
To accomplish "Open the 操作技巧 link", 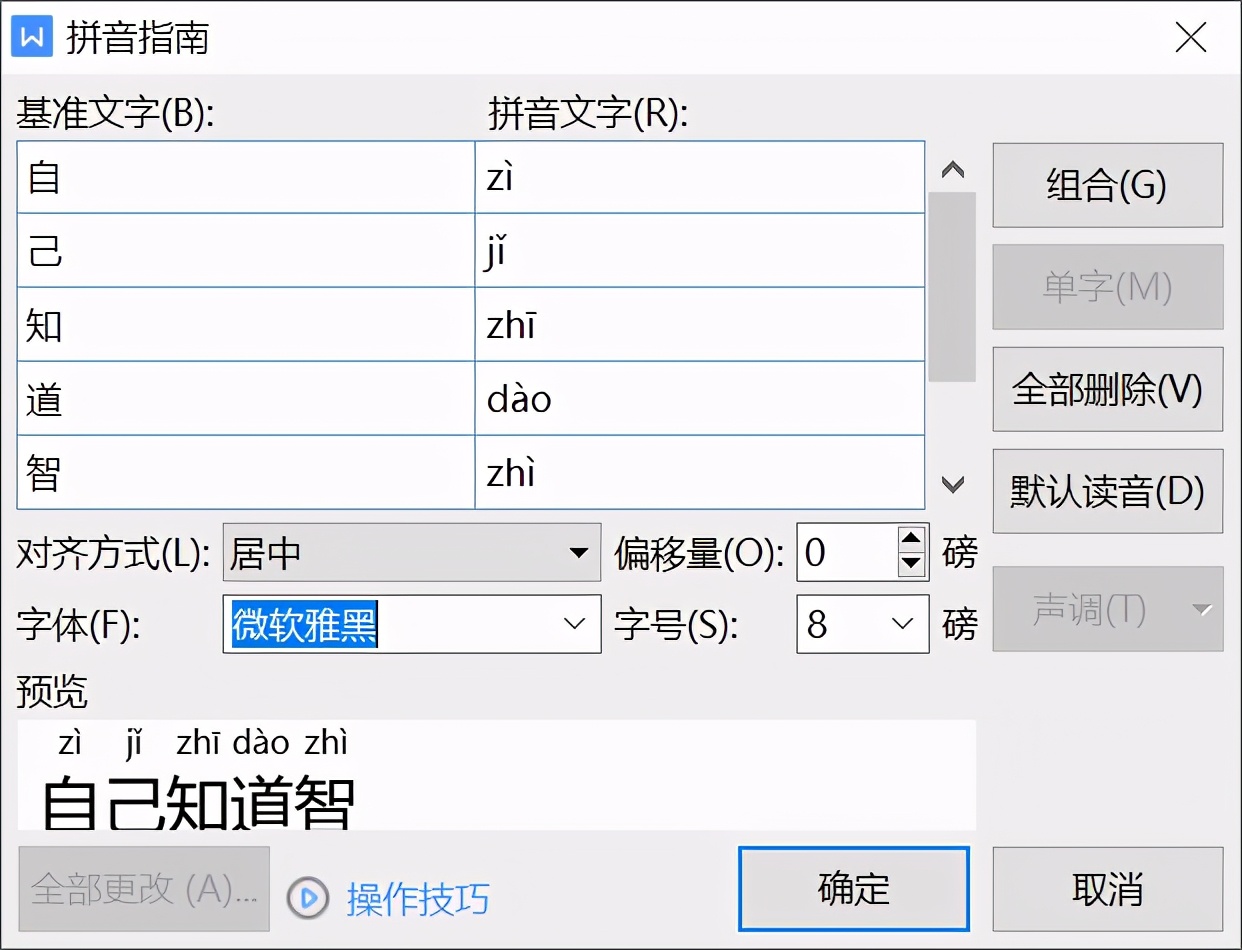I will (418, 899).
